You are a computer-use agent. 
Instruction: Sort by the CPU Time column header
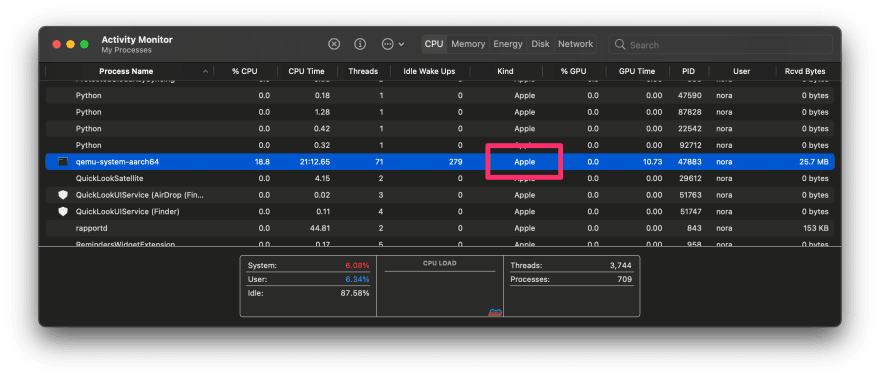[306, 71]
